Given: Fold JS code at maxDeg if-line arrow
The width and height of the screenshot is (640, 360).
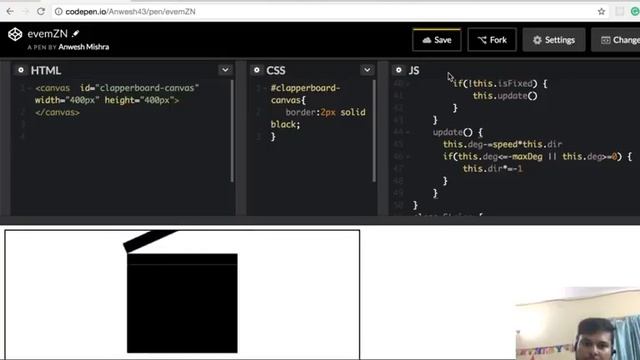Looking at the screenshot, I should pos(407,157).
